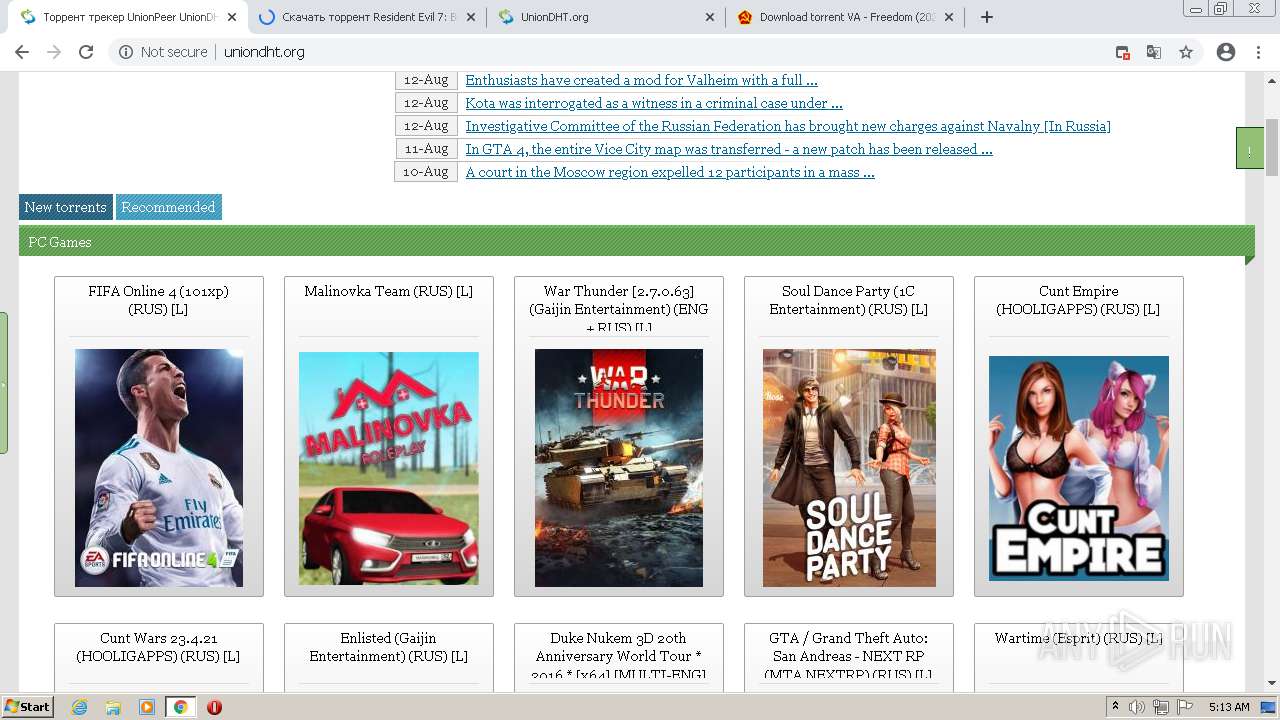Reload the uniondht.org page
The image size is (1280, 720).
point(86,52)
